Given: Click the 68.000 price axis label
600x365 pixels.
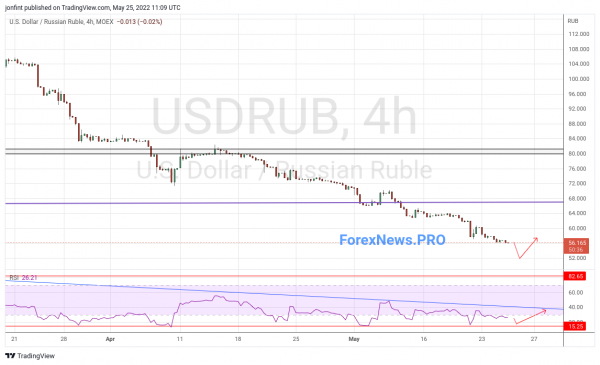Looking at the screenshot, I should (x=577, y=198).
